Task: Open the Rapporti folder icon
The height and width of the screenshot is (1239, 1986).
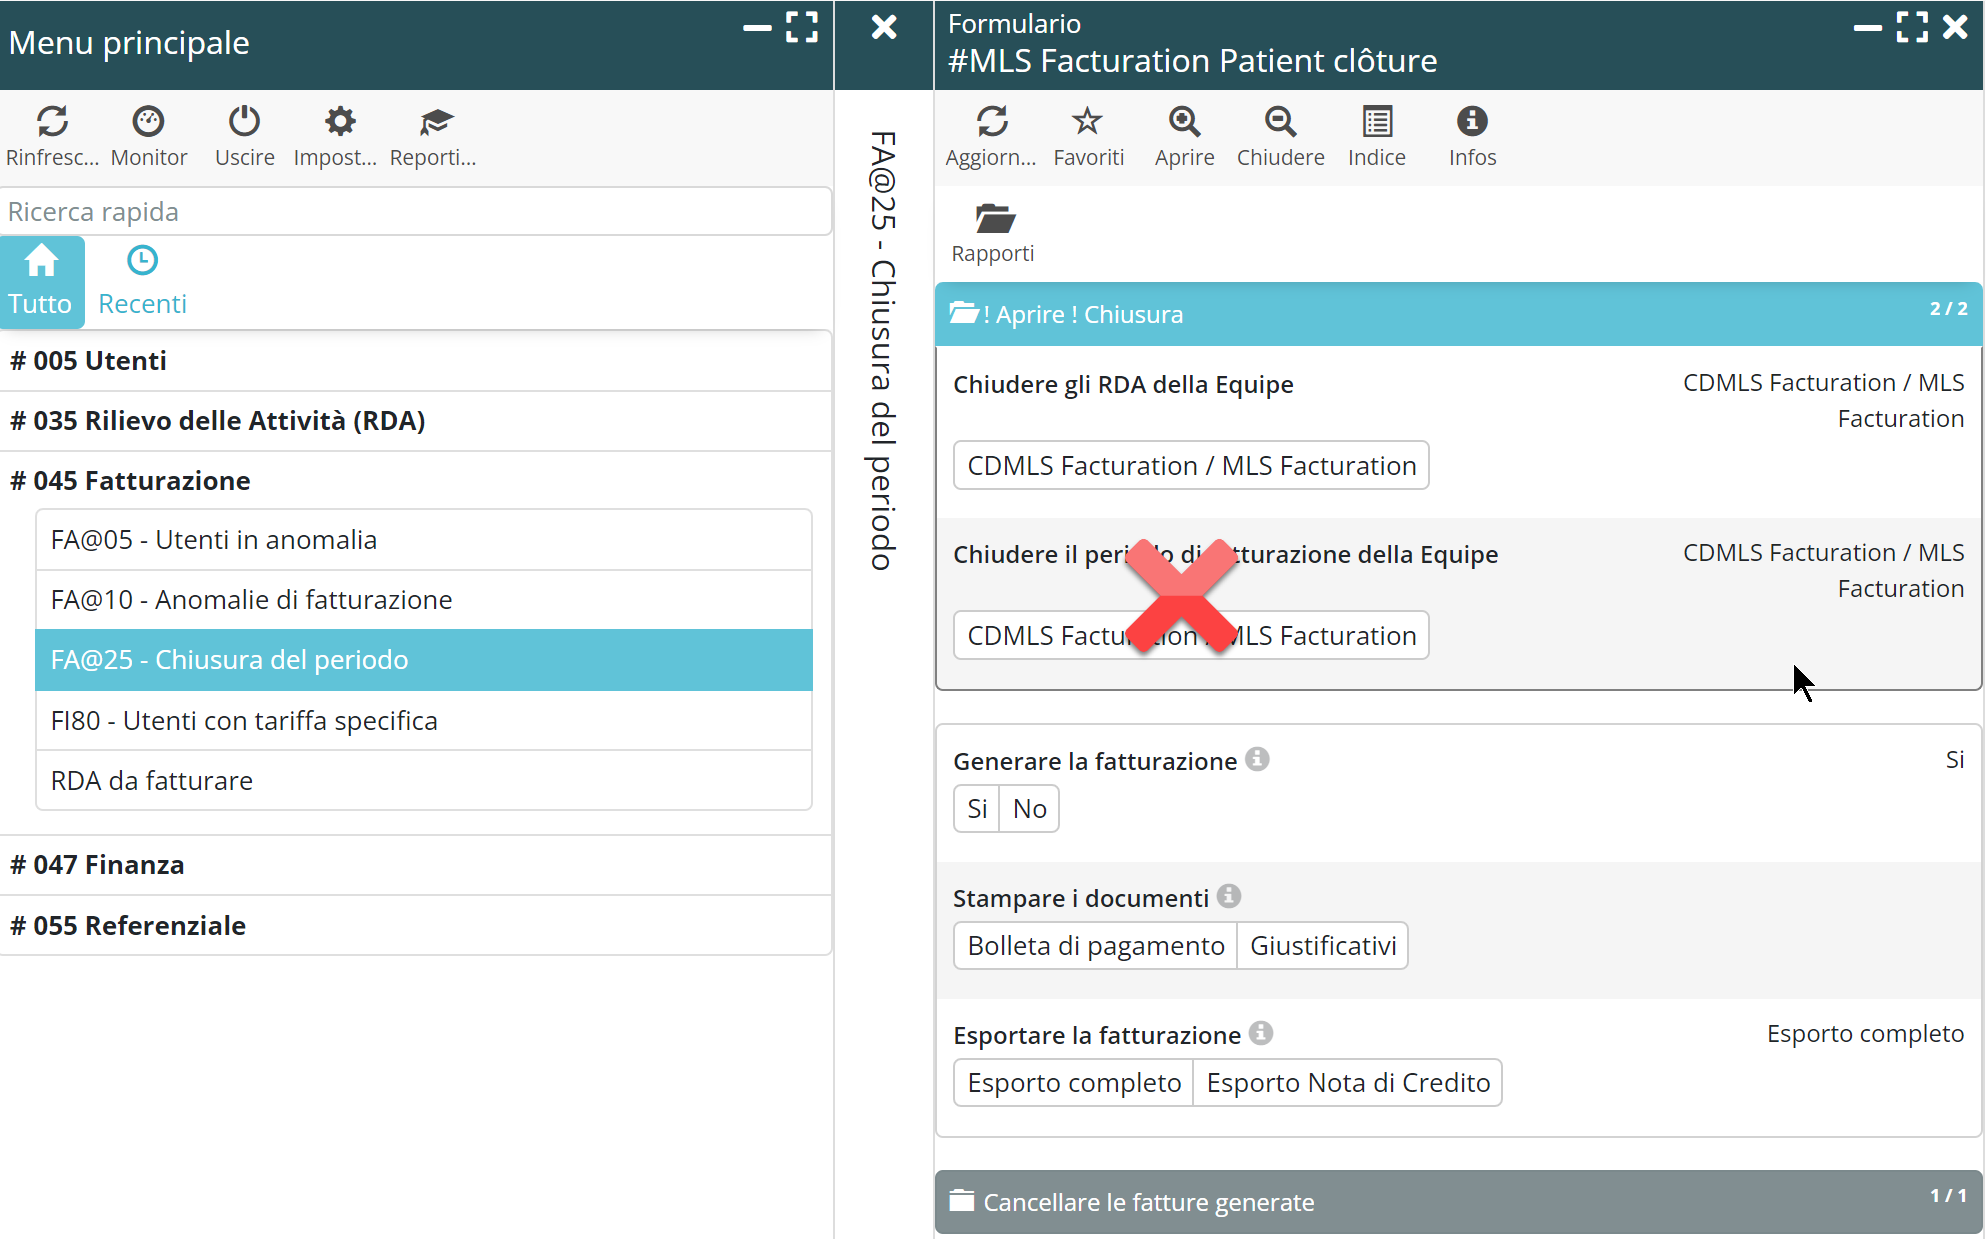Action: pyautogui.click(x=993, y=218)
